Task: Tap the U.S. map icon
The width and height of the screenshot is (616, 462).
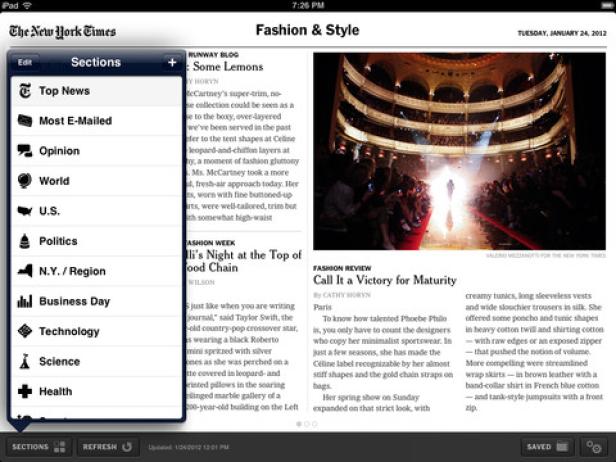Action: [x=25, y=211]
